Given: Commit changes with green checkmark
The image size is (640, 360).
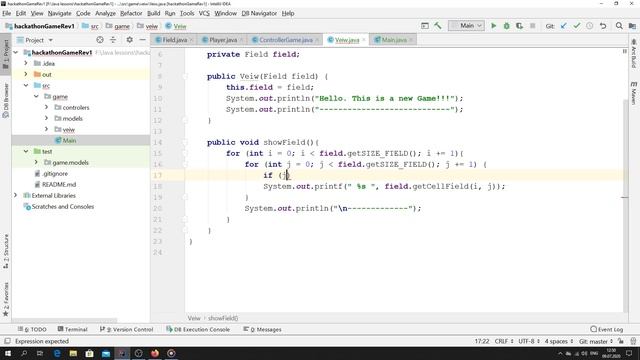Looking at the screenshot, I should 576,26.
